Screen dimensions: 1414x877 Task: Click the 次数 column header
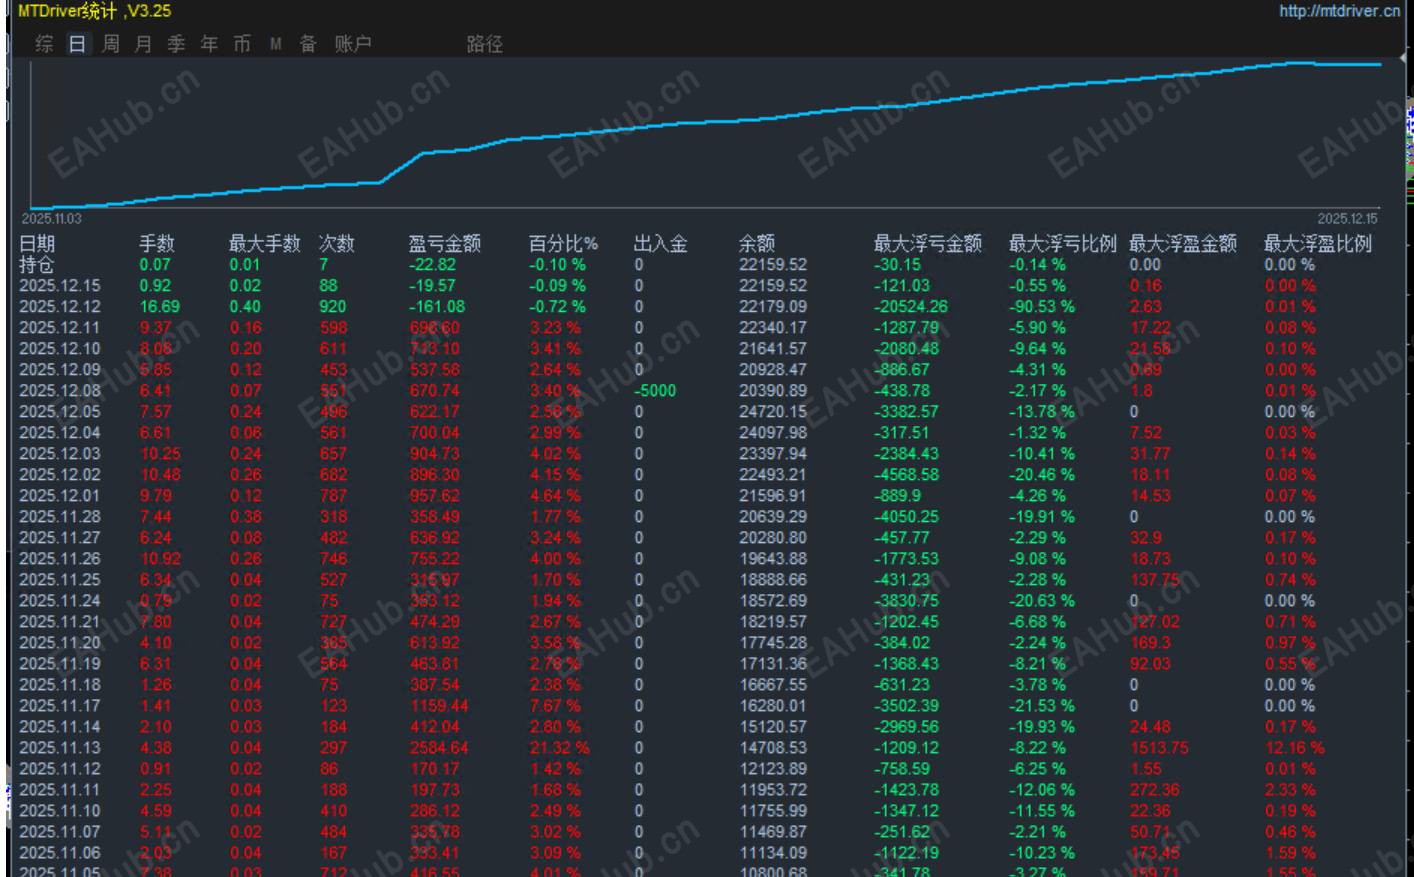coord(337,243)
